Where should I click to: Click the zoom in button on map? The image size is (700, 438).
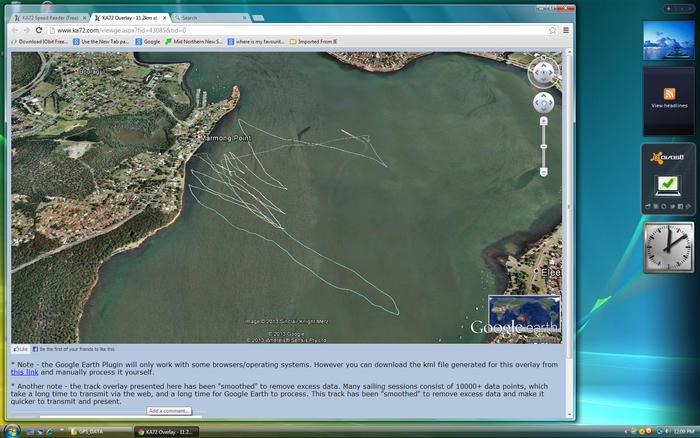pos(544,121)
